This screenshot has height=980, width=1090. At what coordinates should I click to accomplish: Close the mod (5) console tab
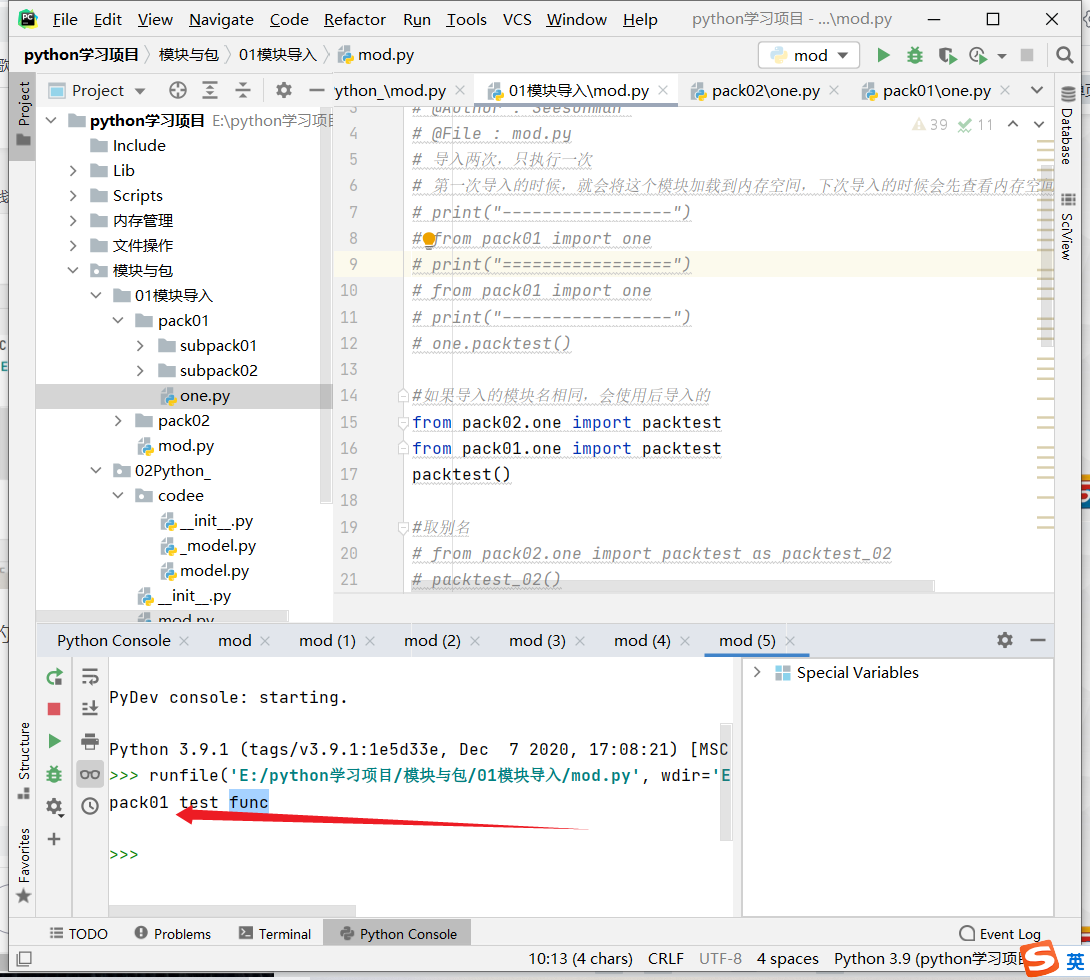click(x=790, y=641)
